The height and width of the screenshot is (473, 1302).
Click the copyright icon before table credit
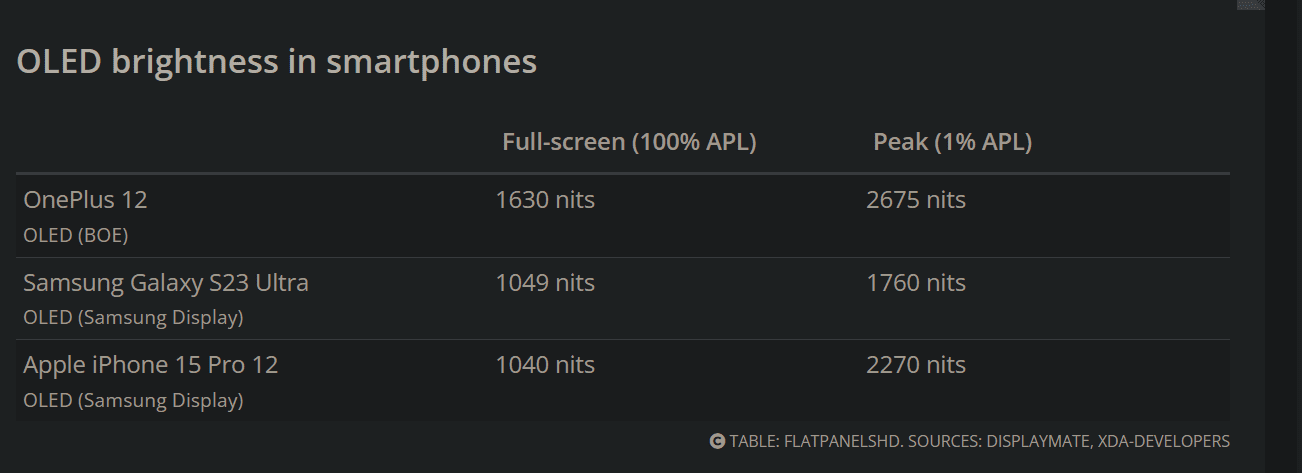(717, 441)
